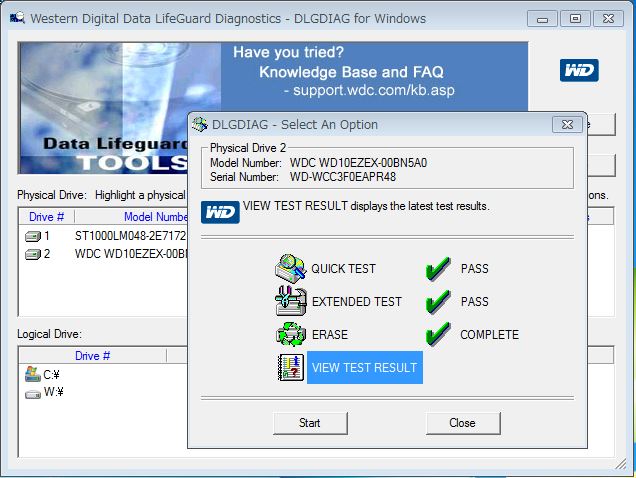Screen dimensions: 636x478
Task: Click the model number WDC WD10EZEX-00BN5A0
Action: click(x=358, y=163)
